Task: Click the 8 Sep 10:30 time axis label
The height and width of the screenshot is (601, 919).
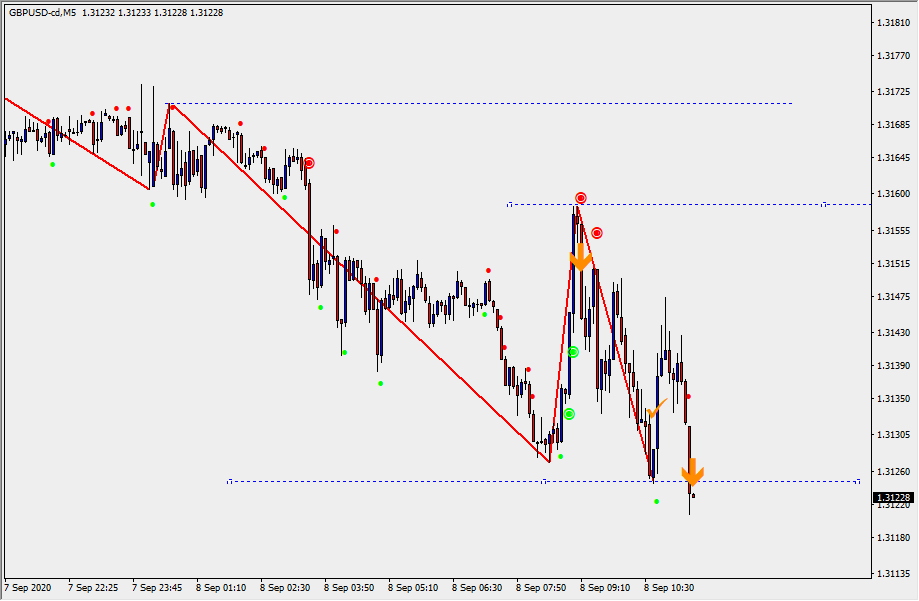Action: [x=668, y=588]
